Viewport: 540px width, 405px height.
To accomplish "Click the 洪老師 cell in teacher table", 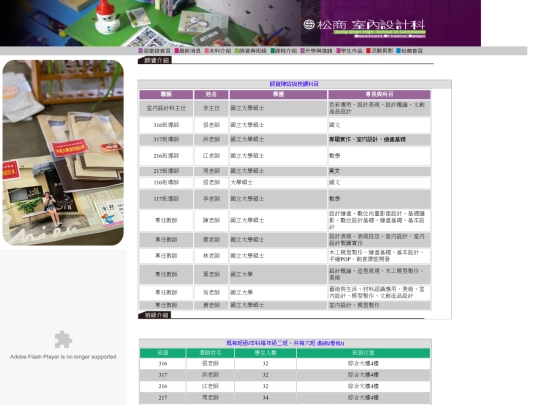I will click(211, 139).
